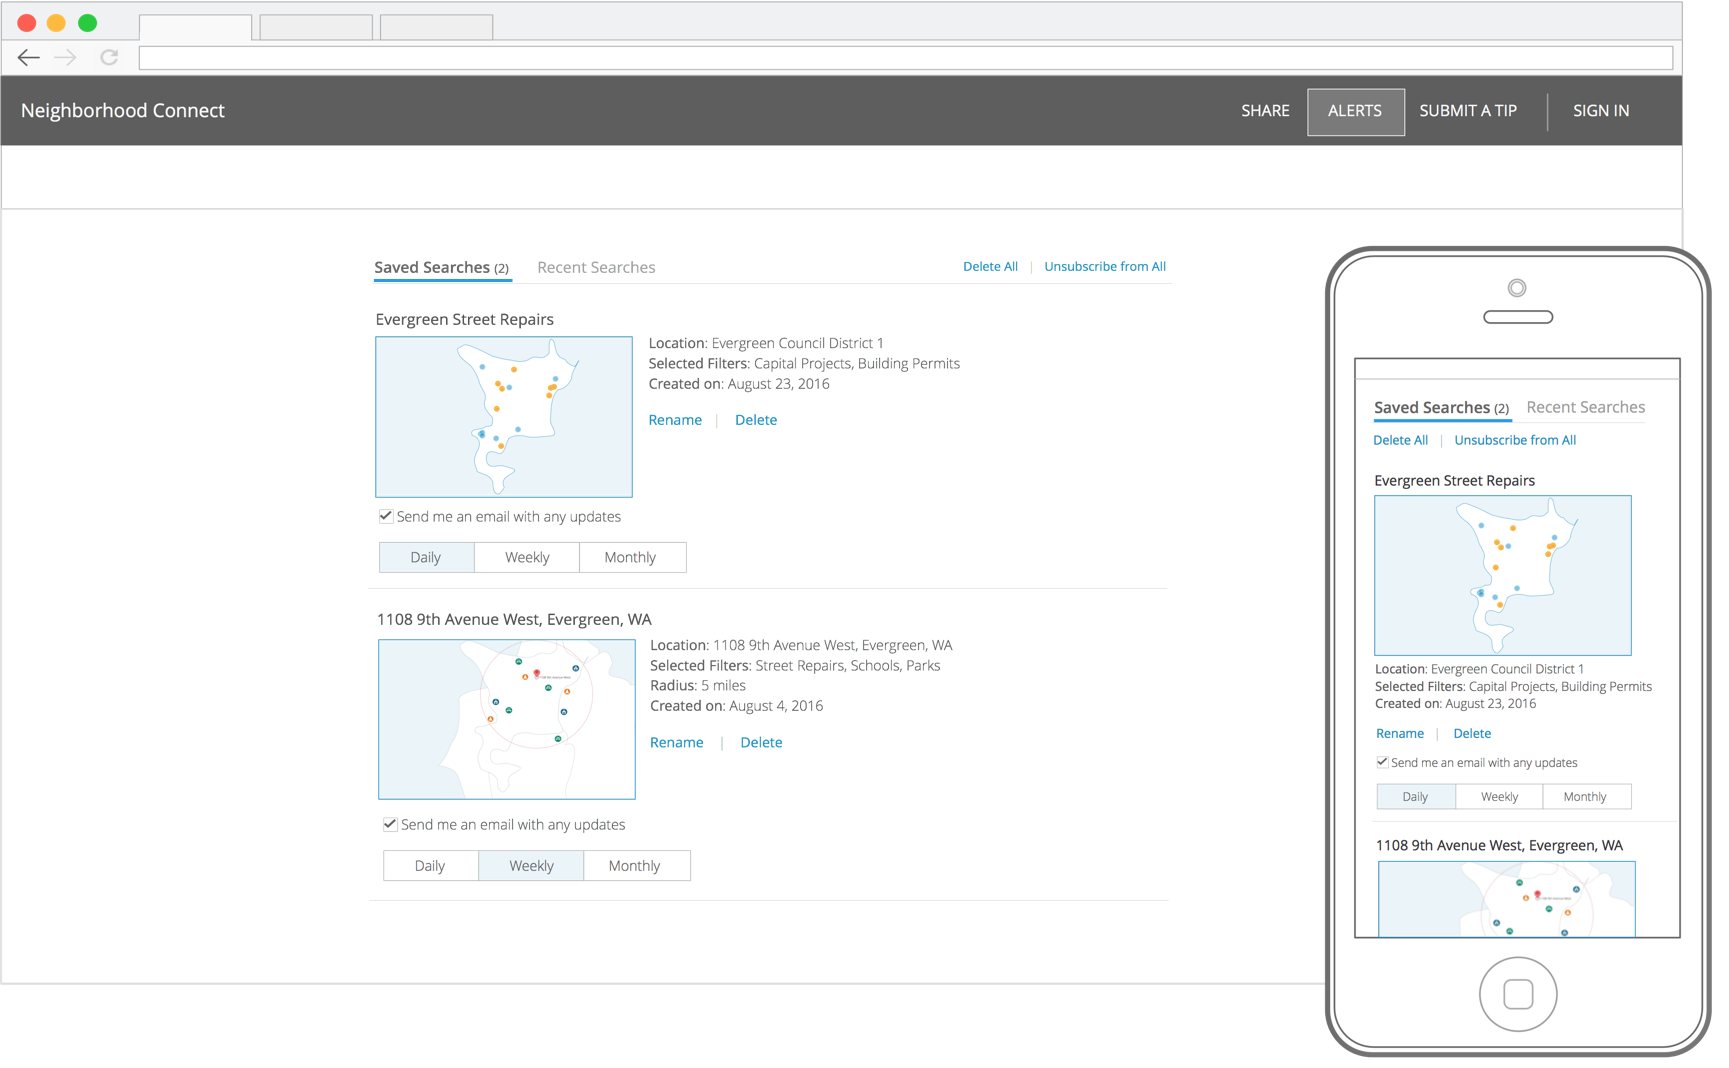1729x1068 pixels.
Task: Switch to desktop Recent Searches tab
Action: pos(596,268)
